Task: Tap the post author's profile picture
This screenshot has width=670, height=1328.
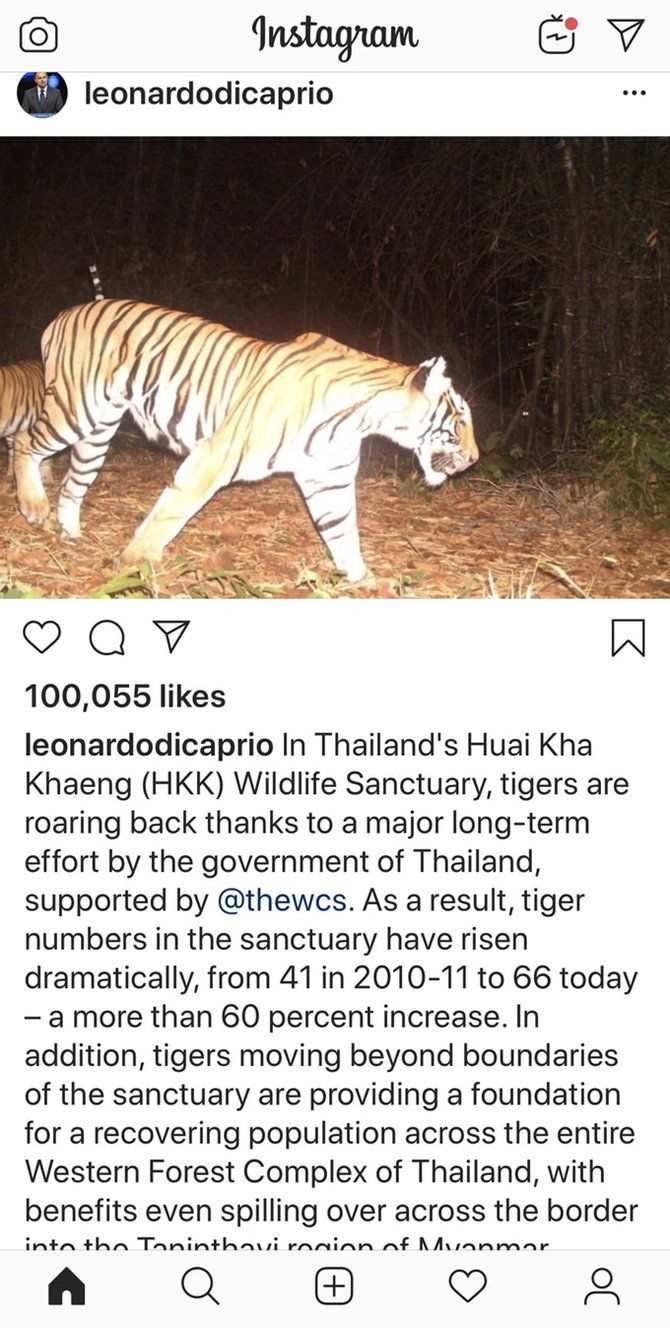Action: click(x=42, y=94)
